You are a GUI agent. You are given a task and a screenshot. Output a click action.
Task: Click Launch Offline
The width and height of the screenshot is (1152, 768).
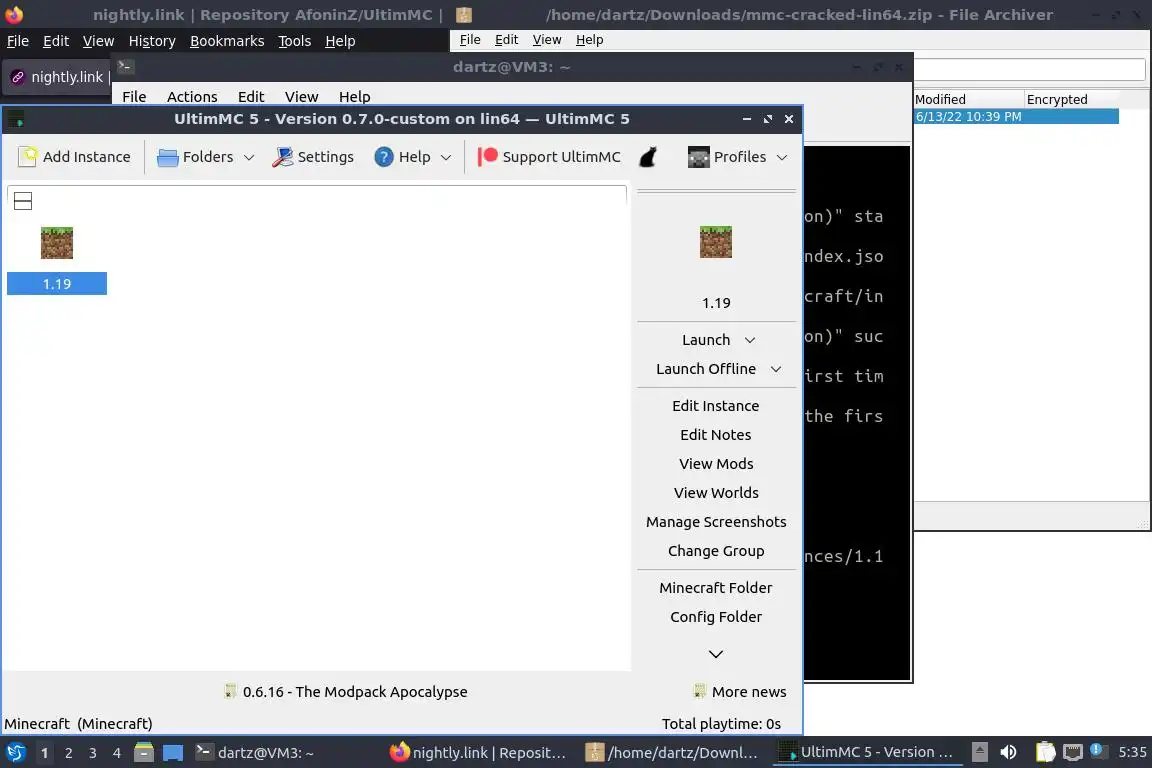(706, 369)
